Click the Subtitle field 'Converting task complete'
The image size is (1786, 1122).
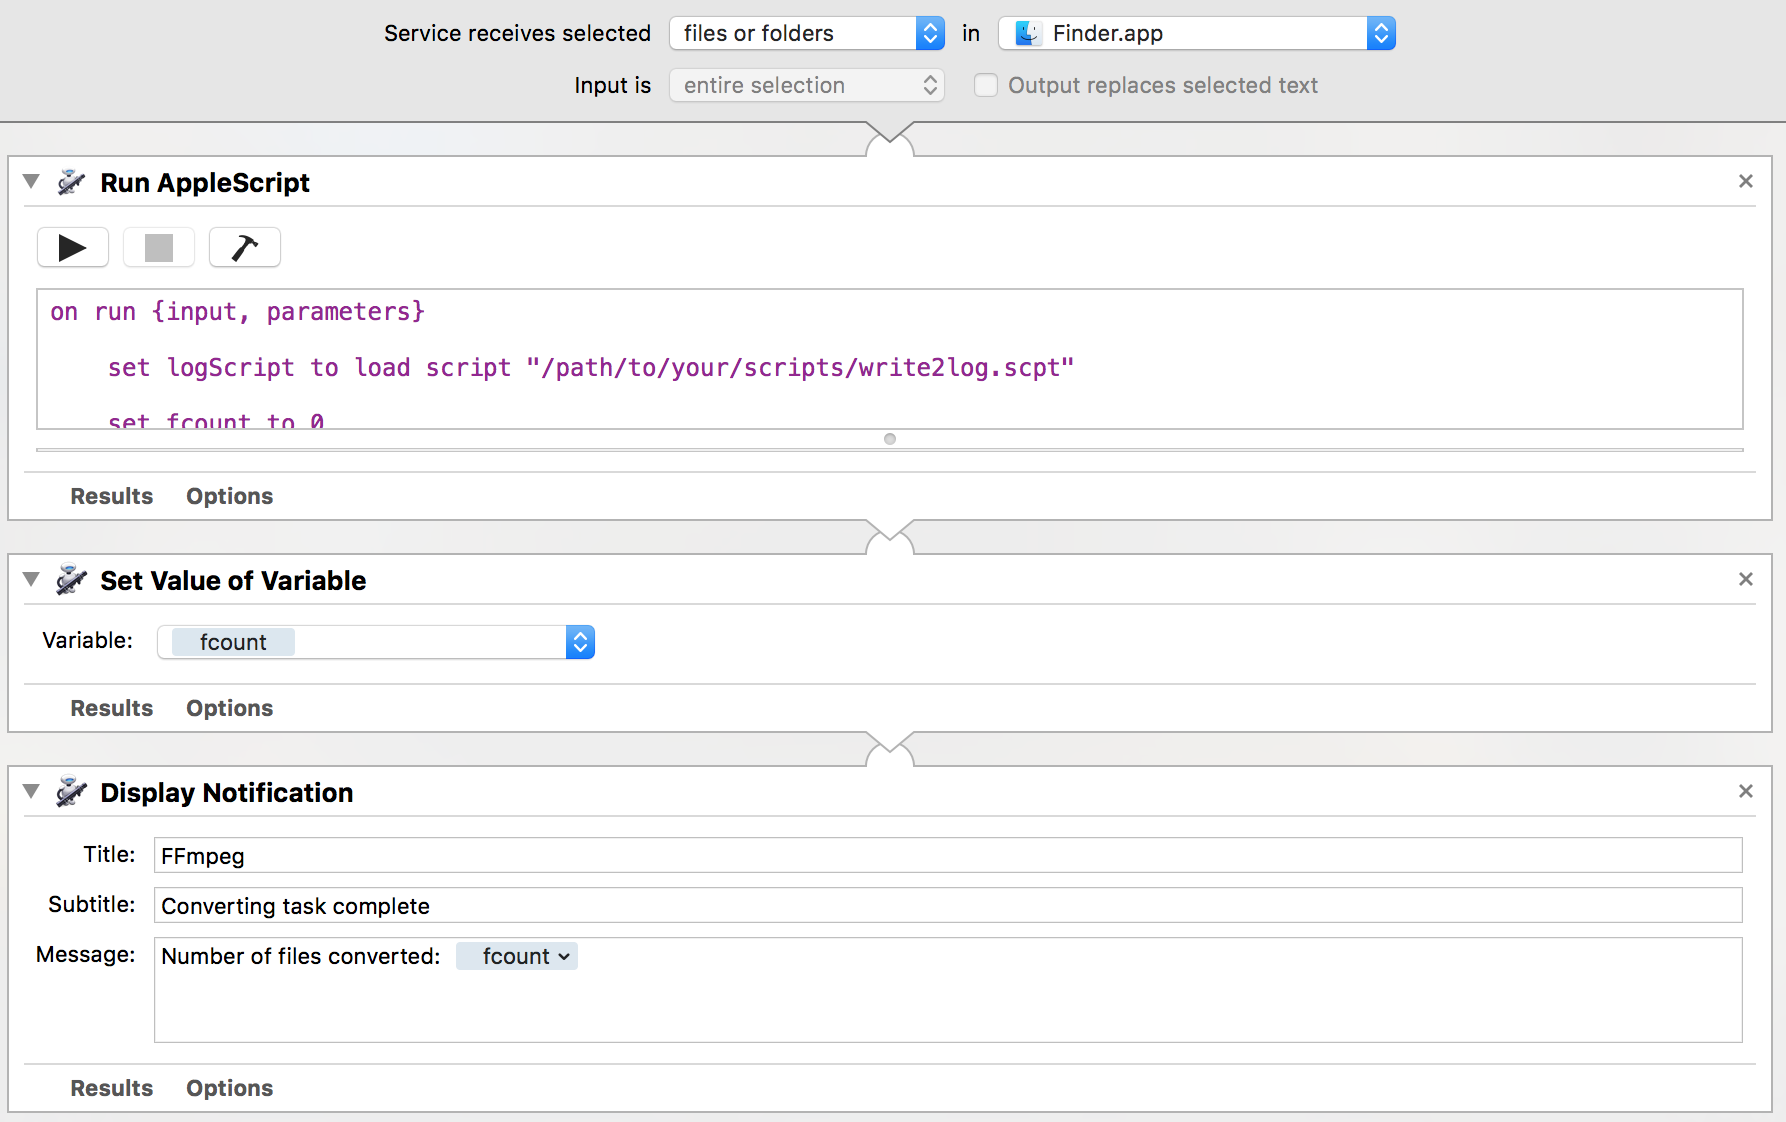[948, 905]
